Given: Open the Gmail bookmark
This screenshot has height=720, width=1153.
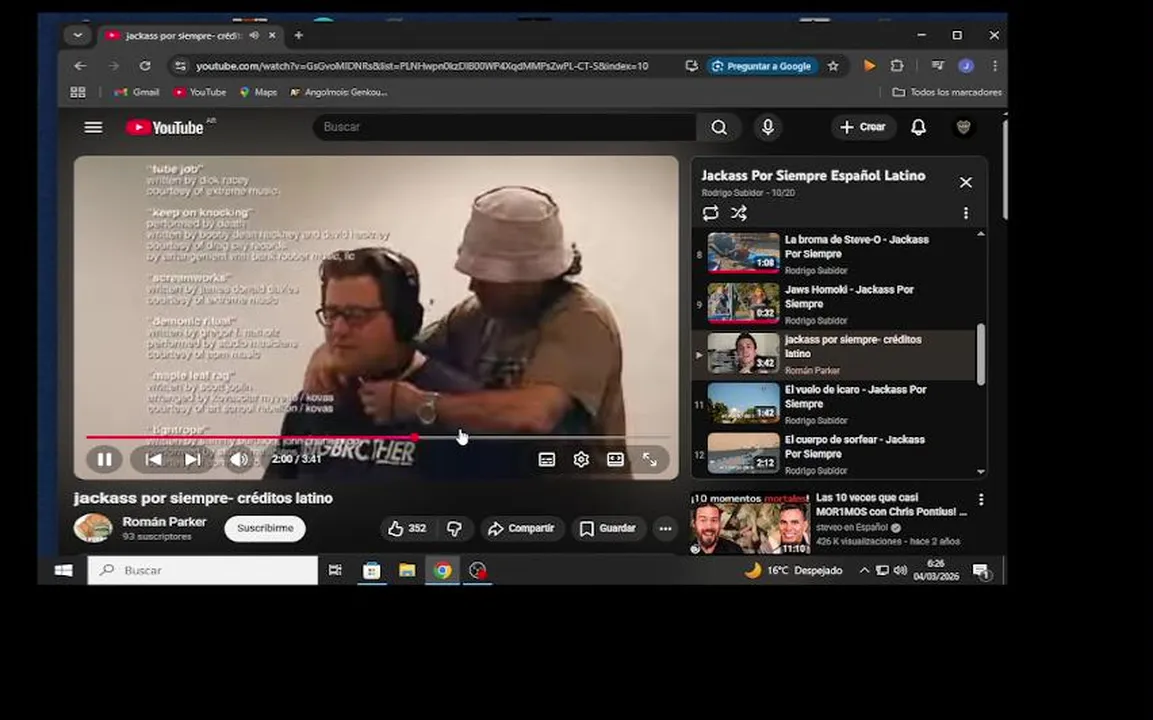Looking at the screenshot, I should point(137,92).
